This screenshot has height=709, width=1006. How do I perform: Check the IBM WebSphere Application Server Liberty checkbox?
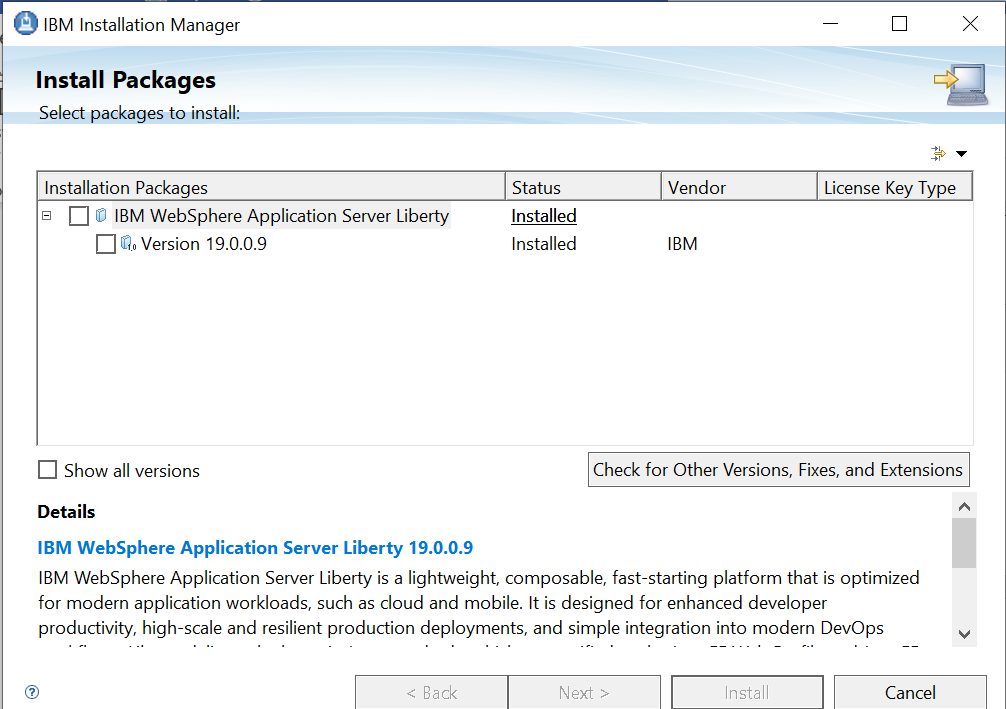coord(79,216)
